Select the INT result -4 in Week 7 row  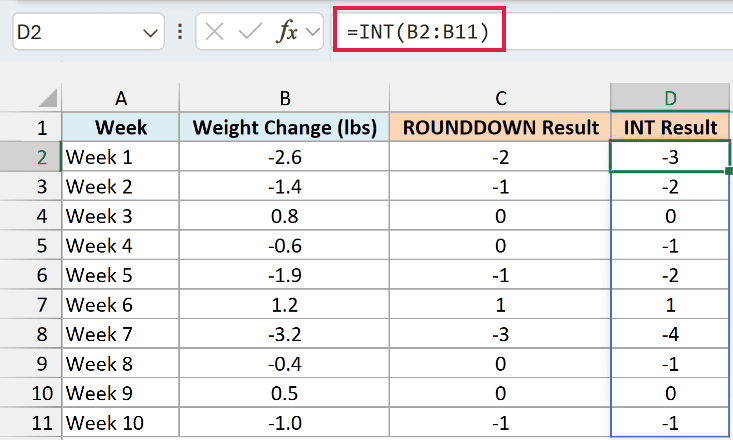coord(670,334)
